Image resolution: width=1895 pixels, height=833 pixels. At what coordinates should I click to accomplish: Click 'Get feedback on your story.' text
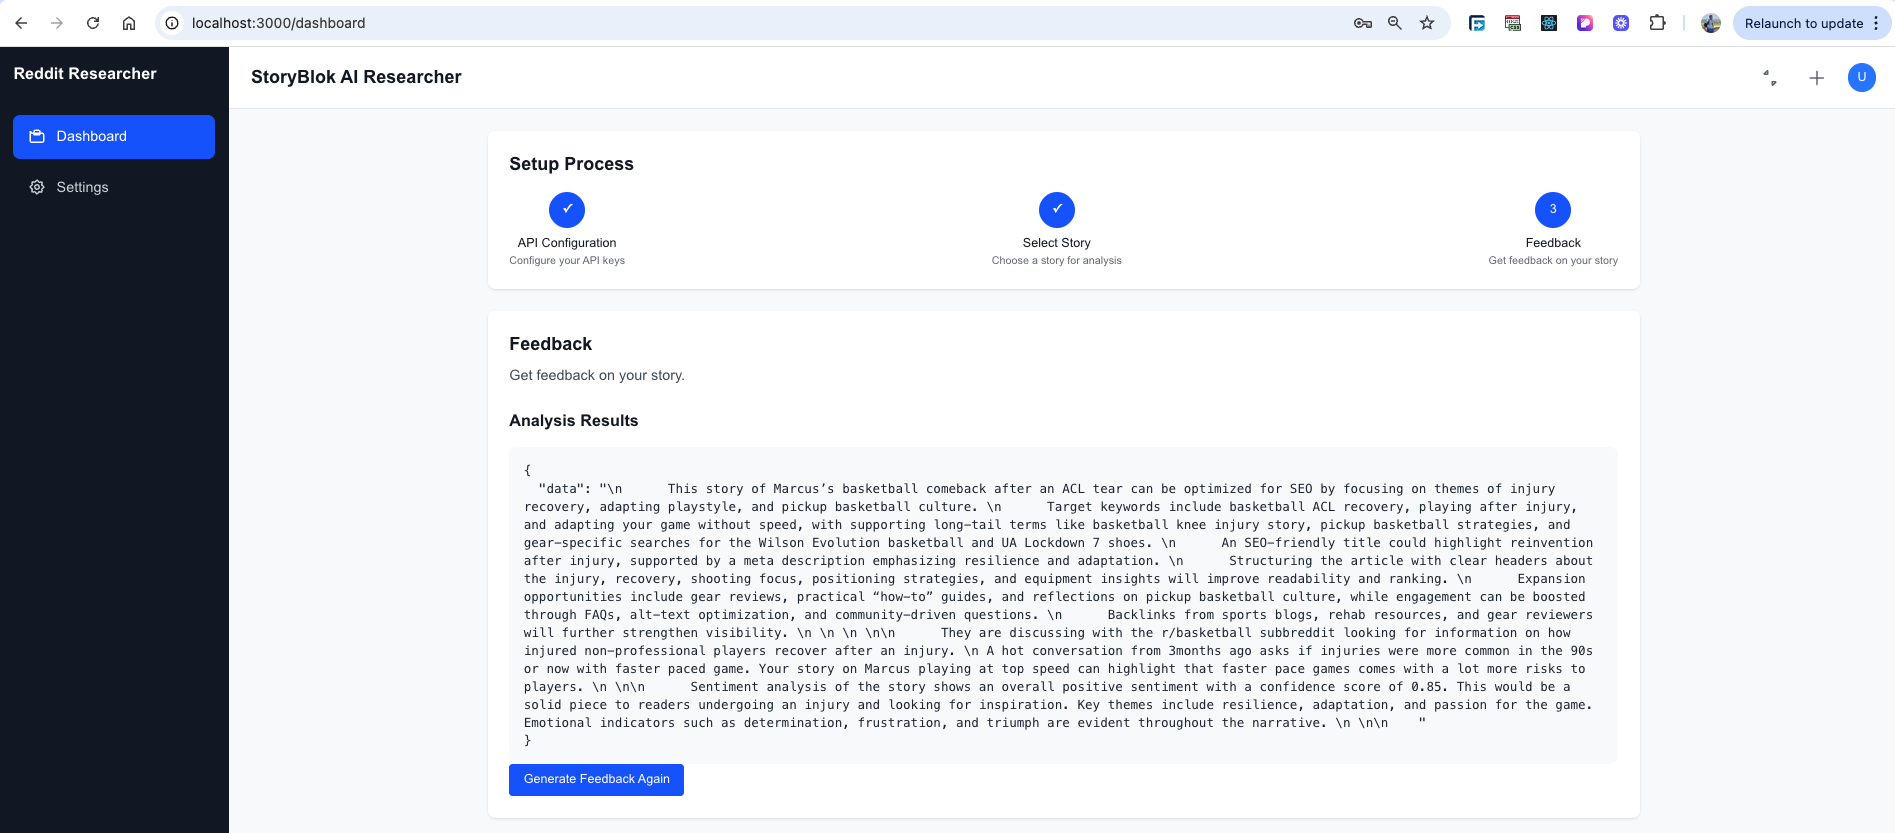click(x=597, y=376)
